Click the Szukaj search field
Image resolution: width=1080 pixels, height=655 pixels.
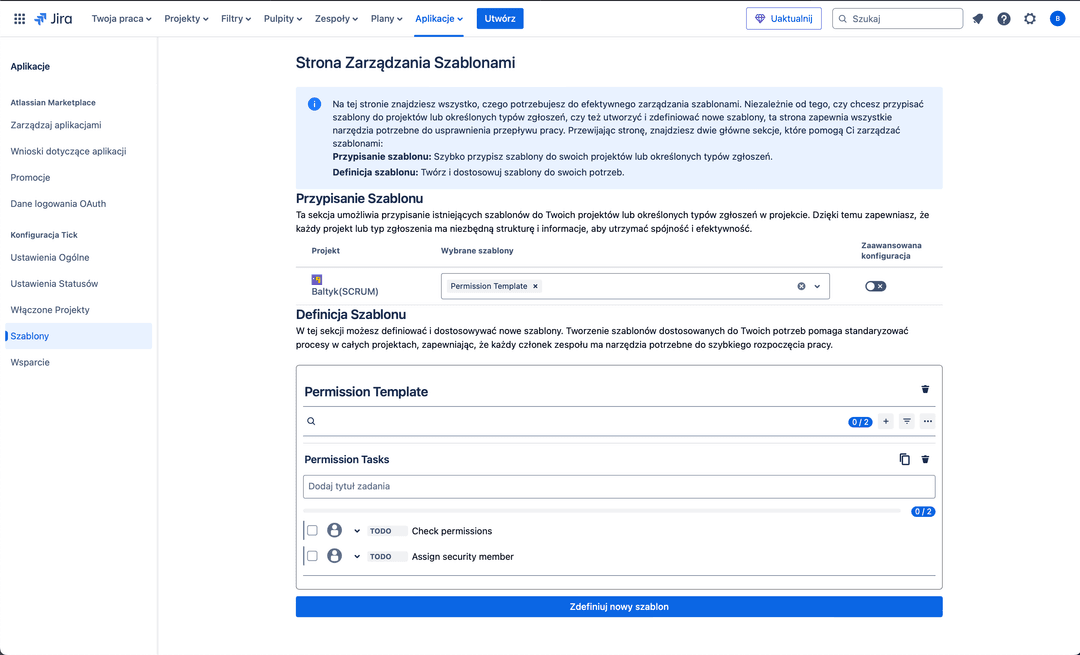(x=897, y=19)
